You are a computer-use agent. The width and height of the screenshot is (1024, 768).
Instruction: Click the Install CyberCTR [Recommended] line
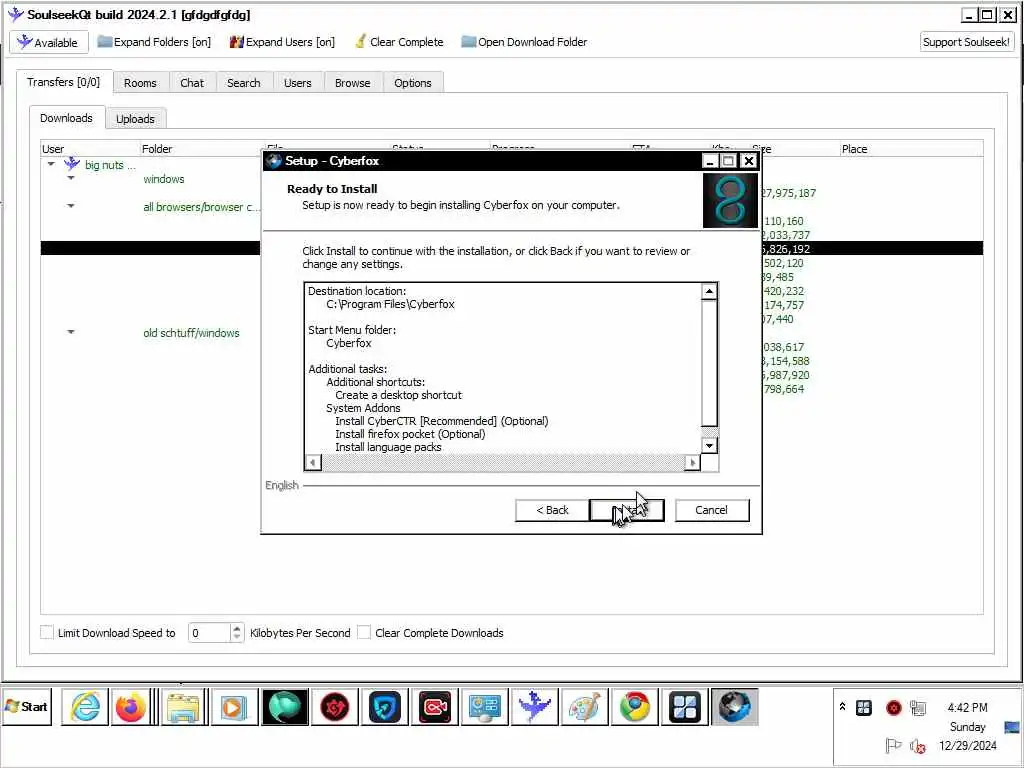(x=441, y=421)
